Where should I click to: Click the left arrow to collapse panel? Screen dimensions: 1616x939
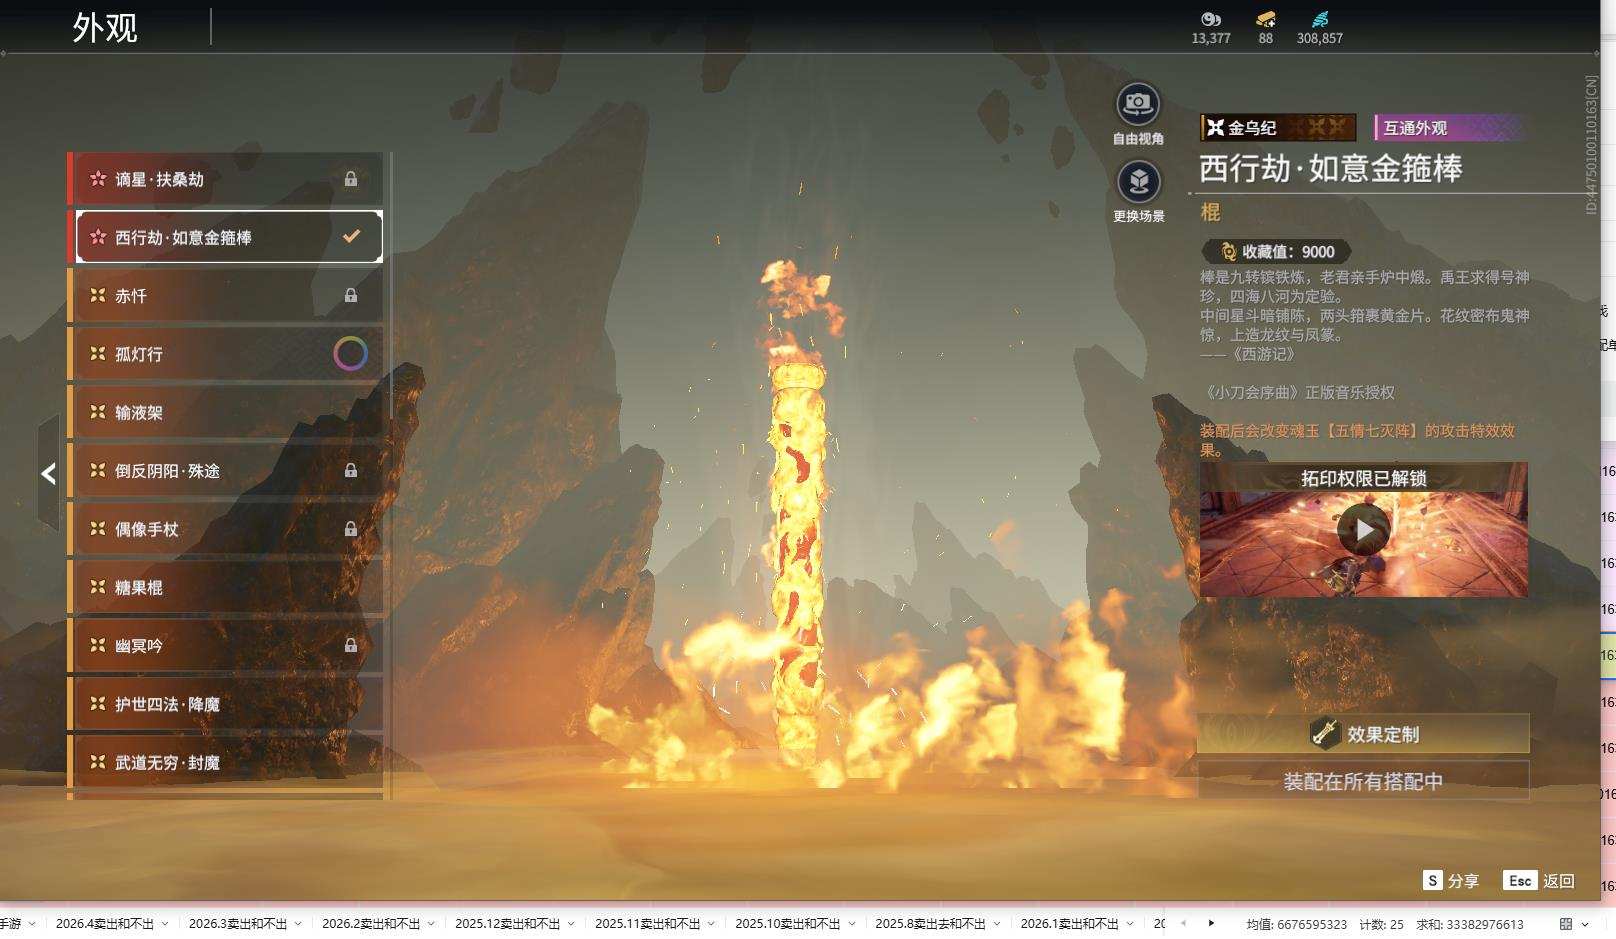click(x=48, y=473)
